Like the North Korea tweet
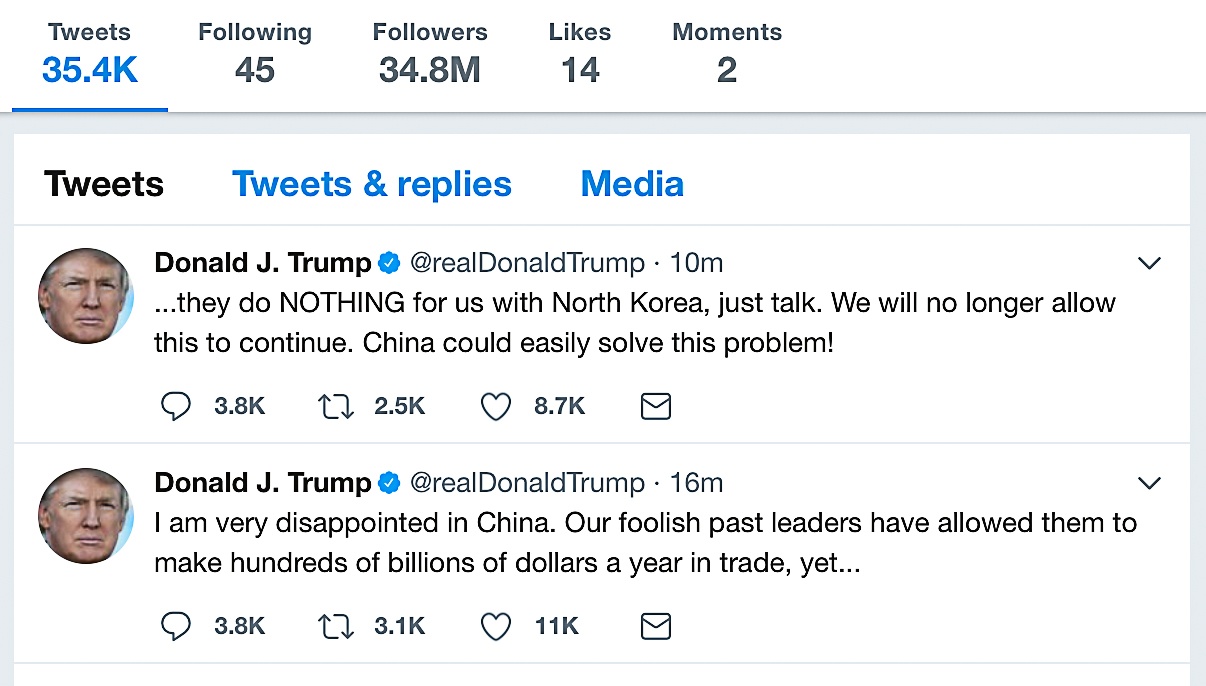The height and width of the screenshot is (686, 1206). 495,406
